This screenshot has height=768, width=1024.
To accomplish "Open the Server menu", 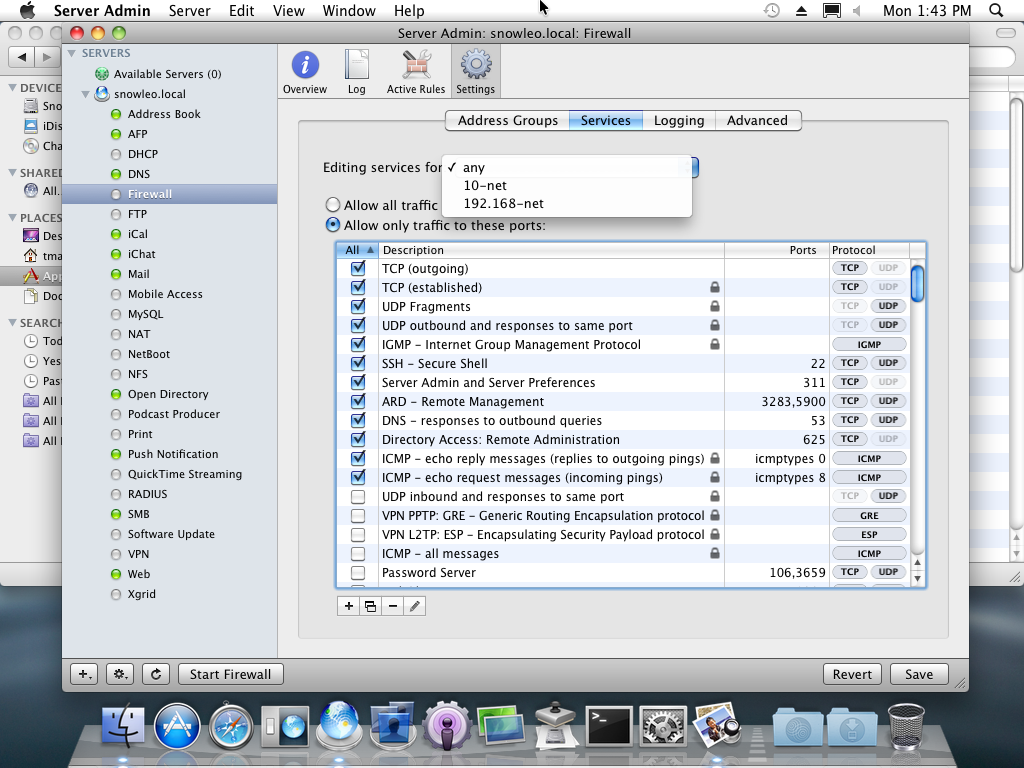I will [x=189, y=10].
